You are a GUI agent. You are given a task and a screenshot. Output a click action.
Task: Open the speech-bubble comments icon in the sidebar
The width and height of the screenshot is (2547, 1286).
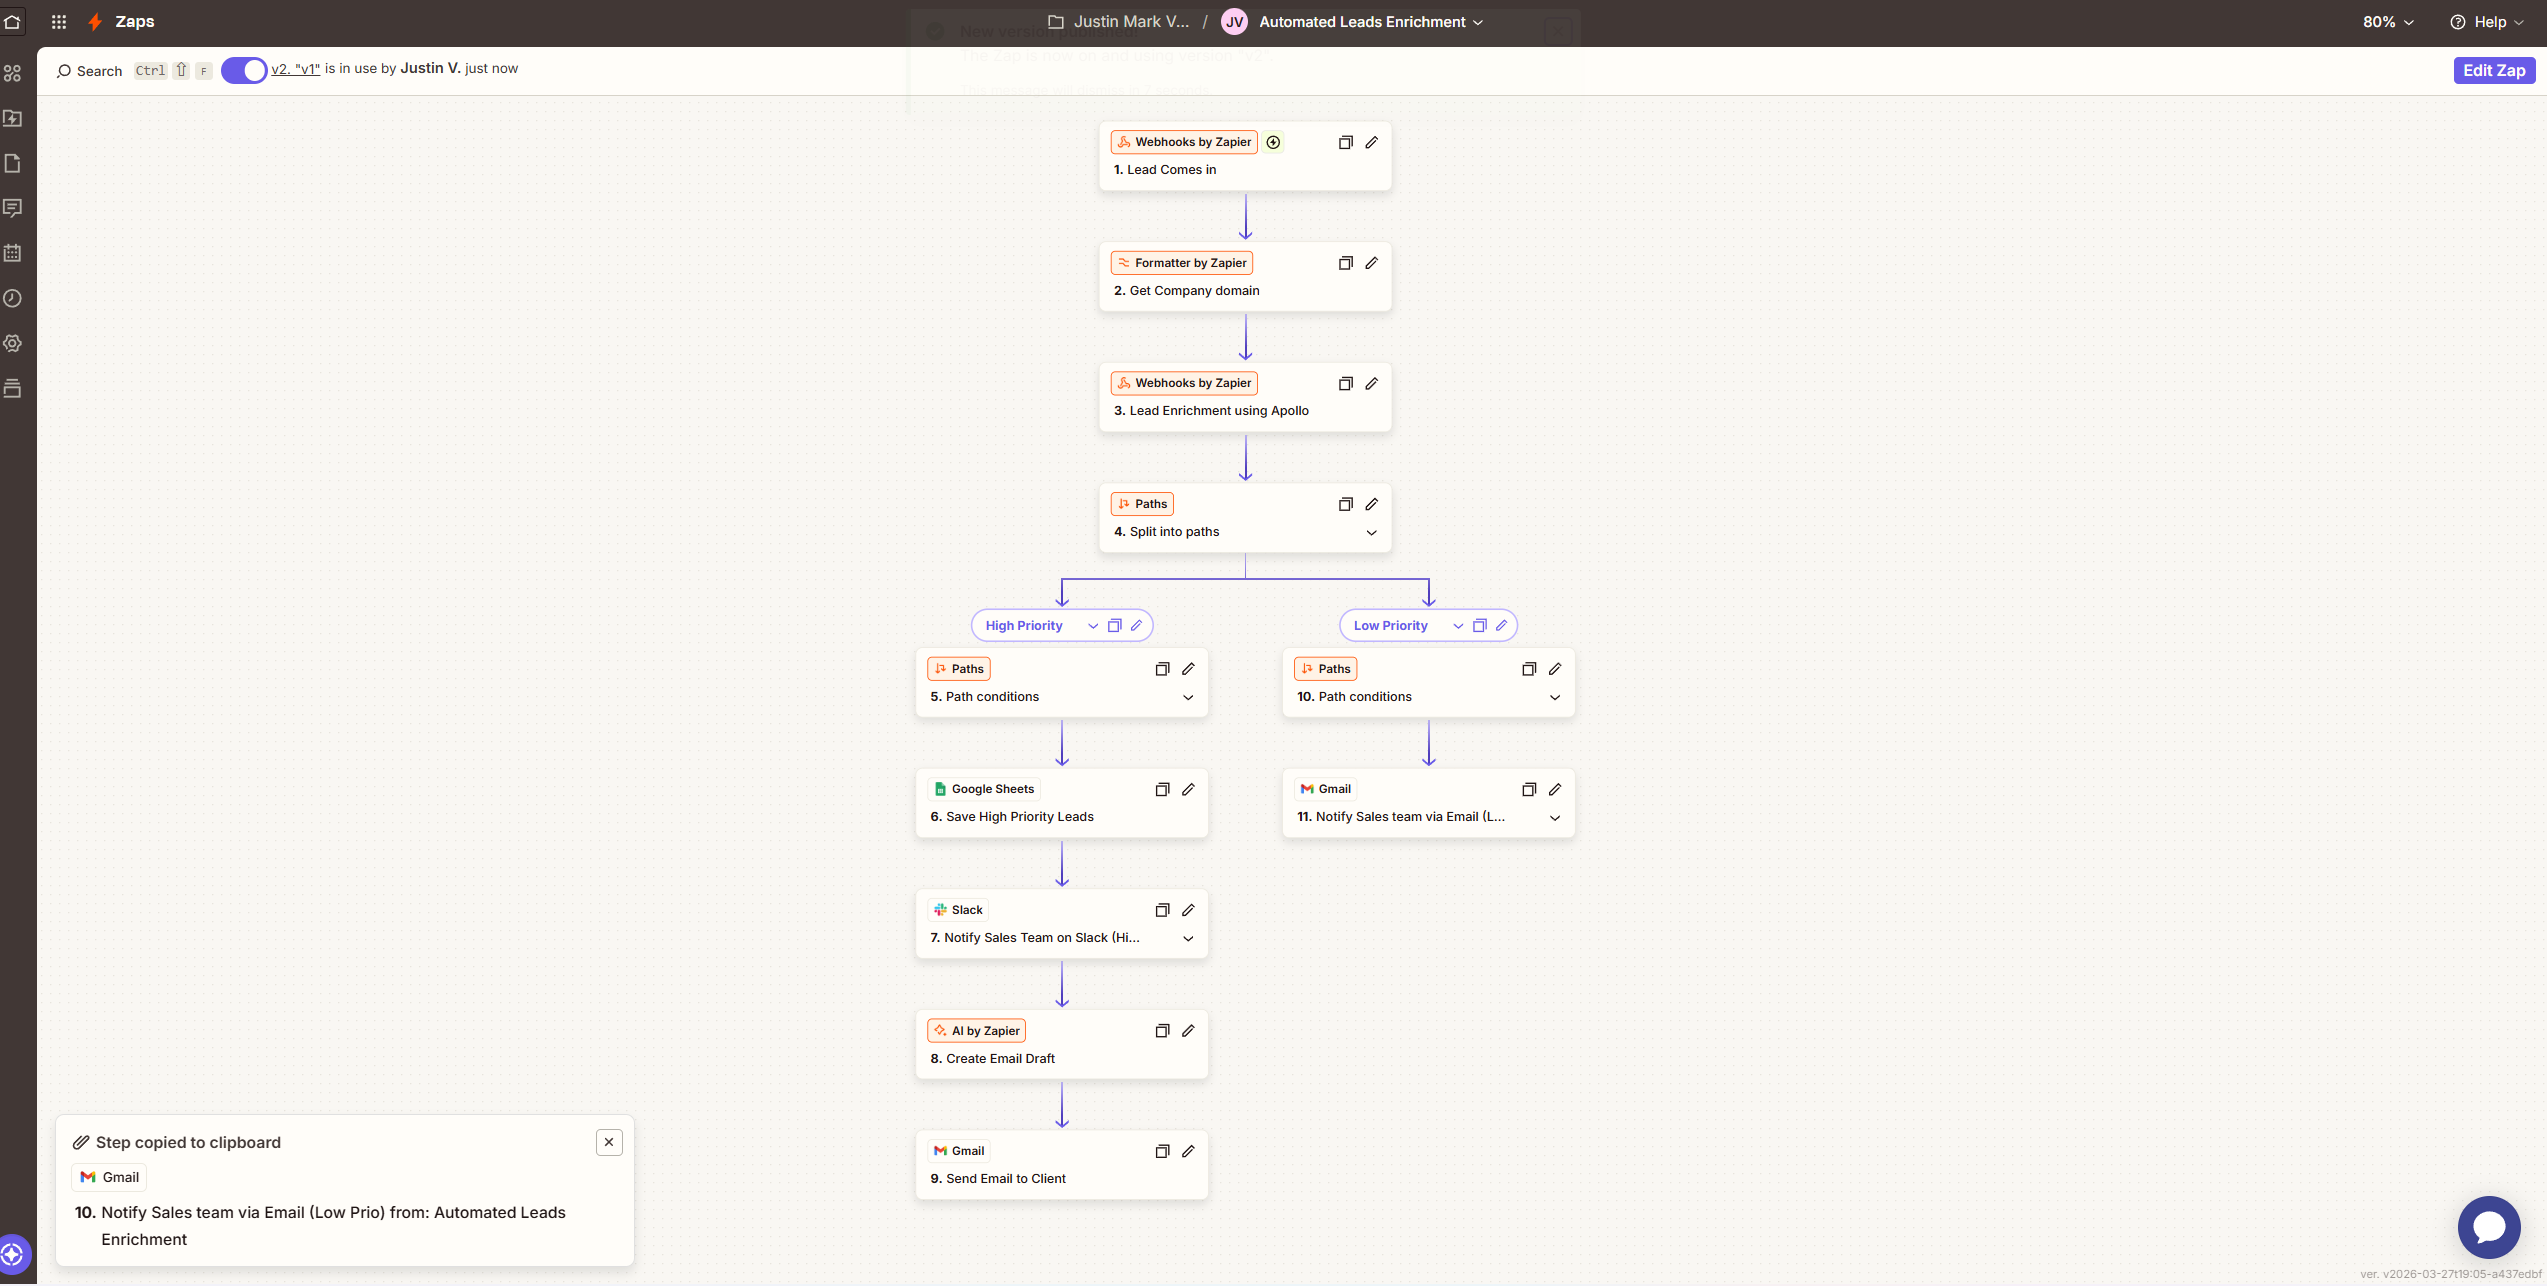[12, 208]
